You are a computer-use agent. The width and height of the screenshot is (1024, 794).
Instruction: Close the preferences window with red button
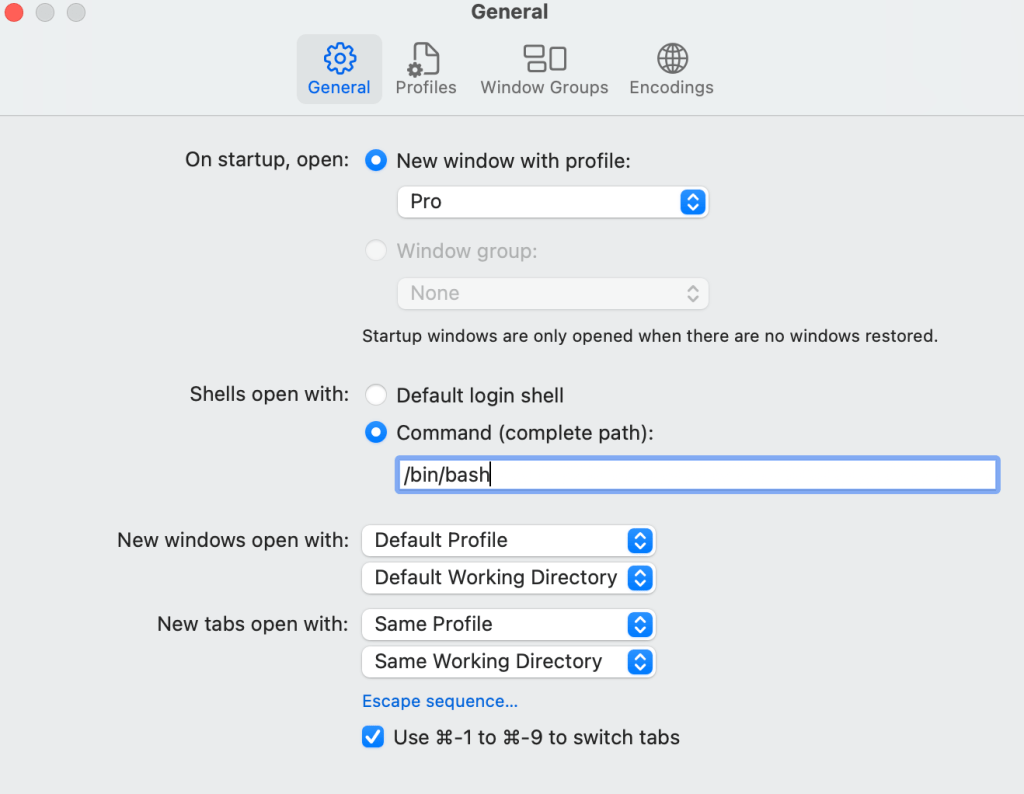click(x=15, y=13)
